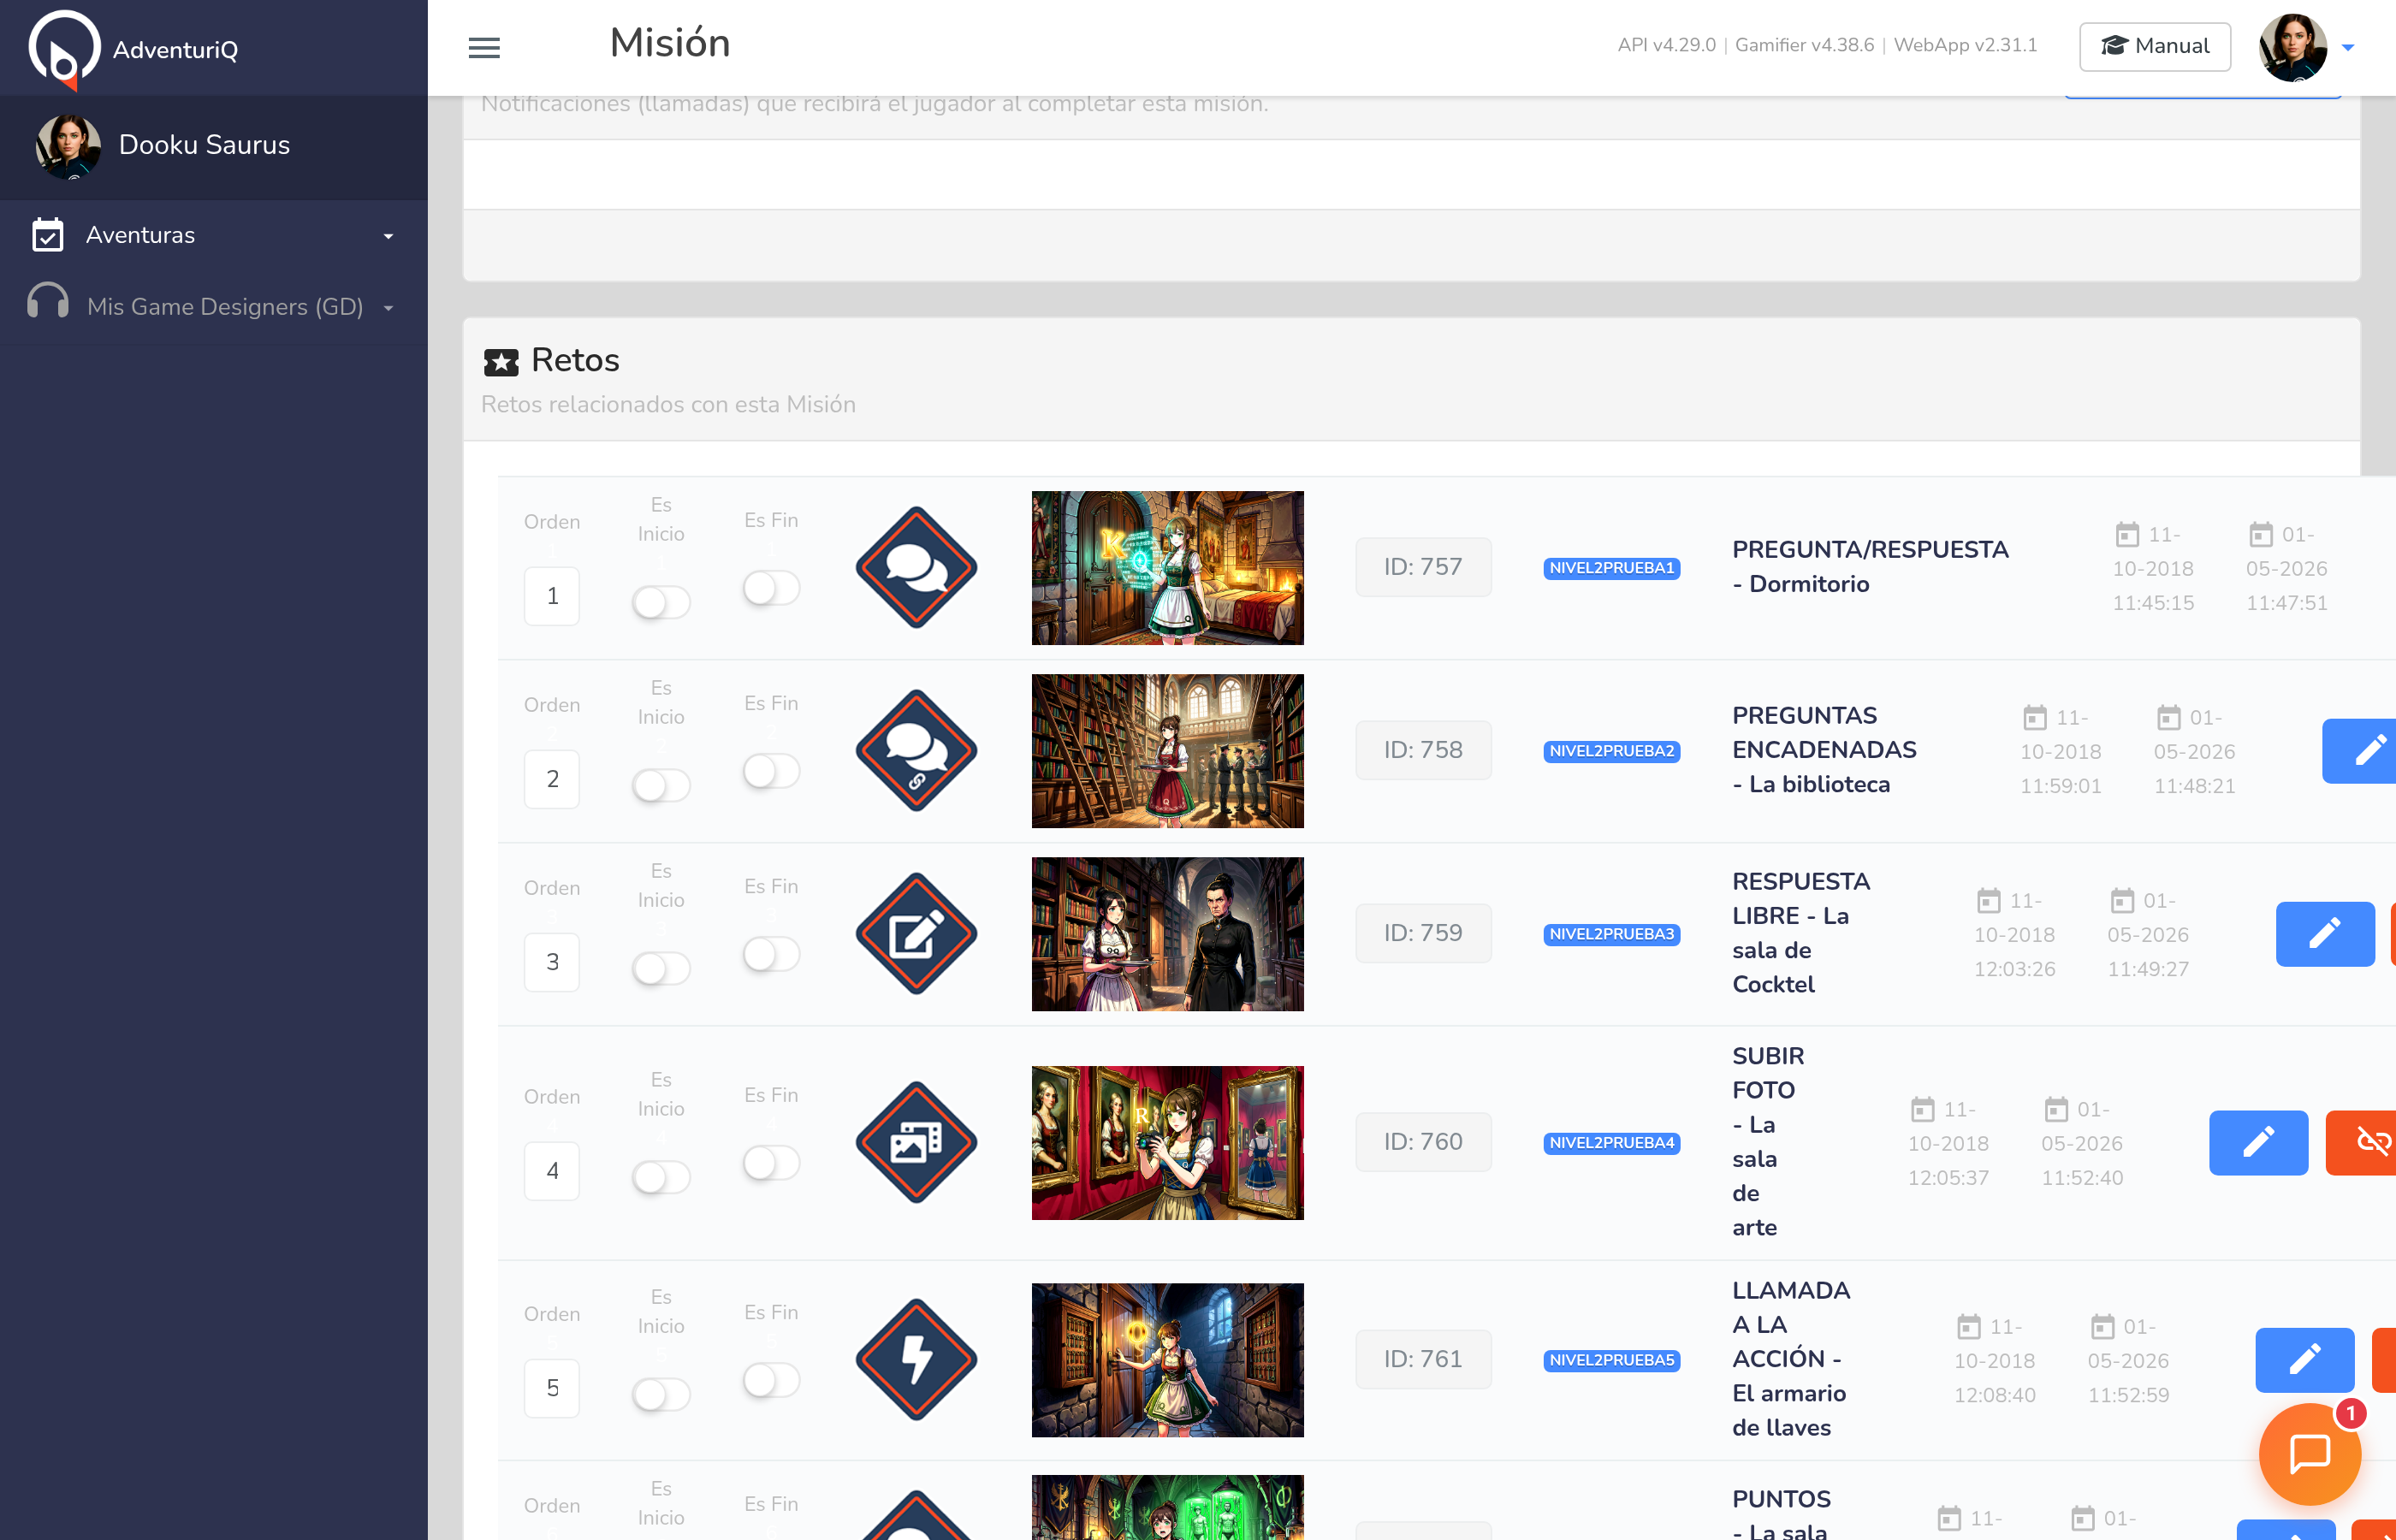
Task: Expand Mis Game Designers dropdown arrow
Action: (x=388, y=308)
